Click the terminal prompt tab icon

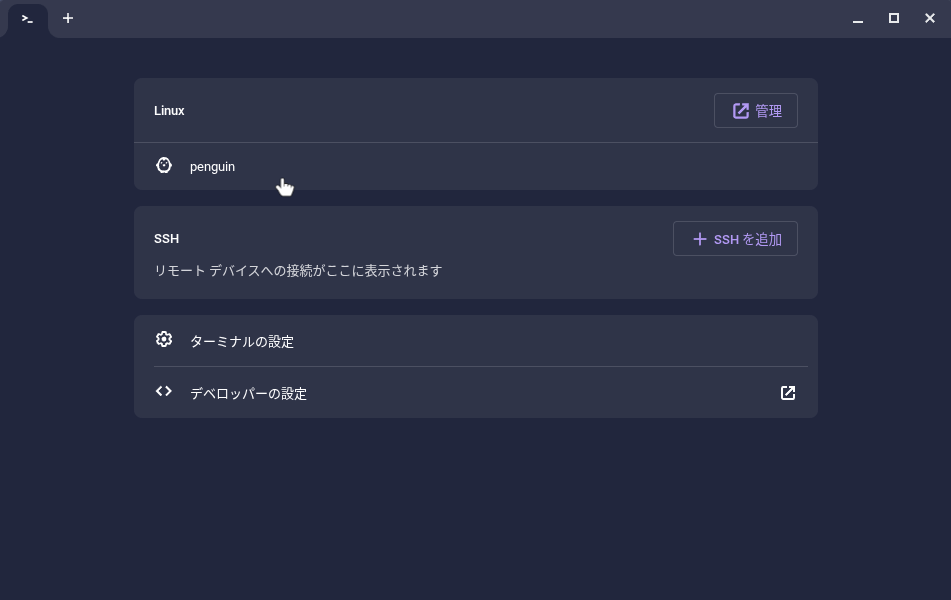tap(27, 19)
